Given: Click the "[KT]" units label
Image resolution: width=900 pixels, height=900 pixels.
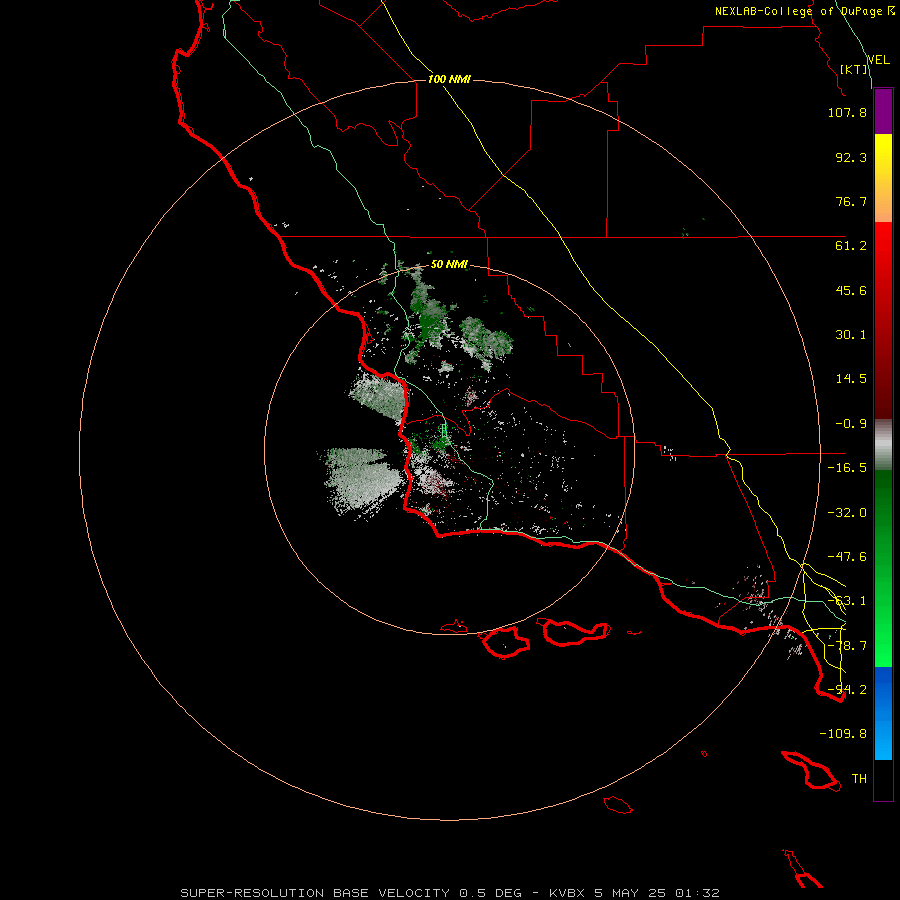Looking at the screenshot, I should (854, 69).
